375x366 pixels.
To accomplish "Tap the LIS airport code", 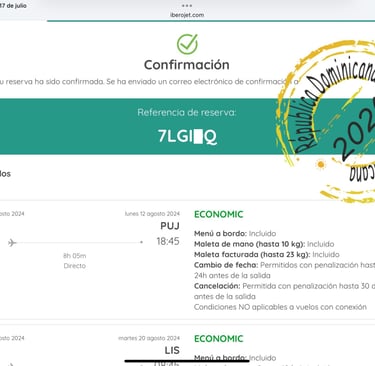I will coord(172,350).
